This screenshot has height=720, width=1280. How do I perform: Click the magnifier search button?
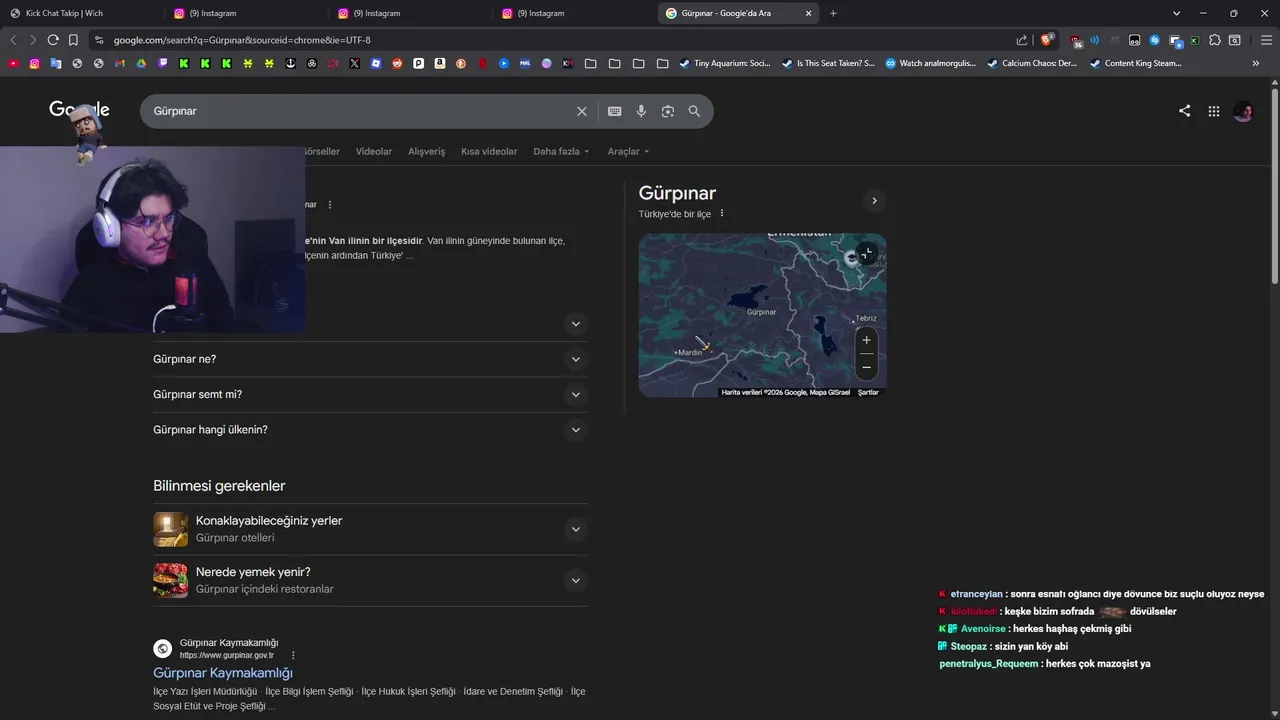(x=694, y=111)
